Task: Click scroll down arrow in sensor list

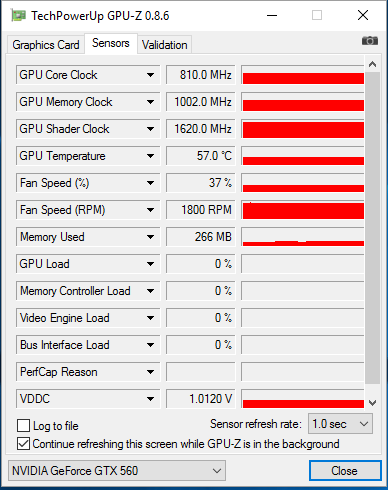Action: [372, 403]
